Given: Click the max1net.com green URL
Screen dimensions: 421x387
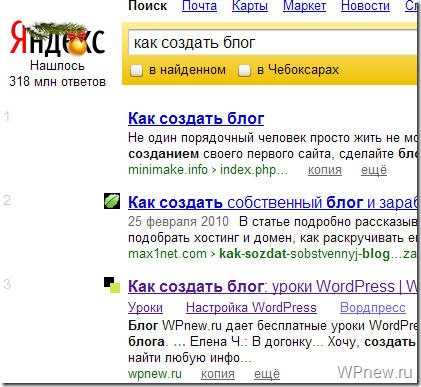Looking at the screenshot, I should click(x=167, y=254).
